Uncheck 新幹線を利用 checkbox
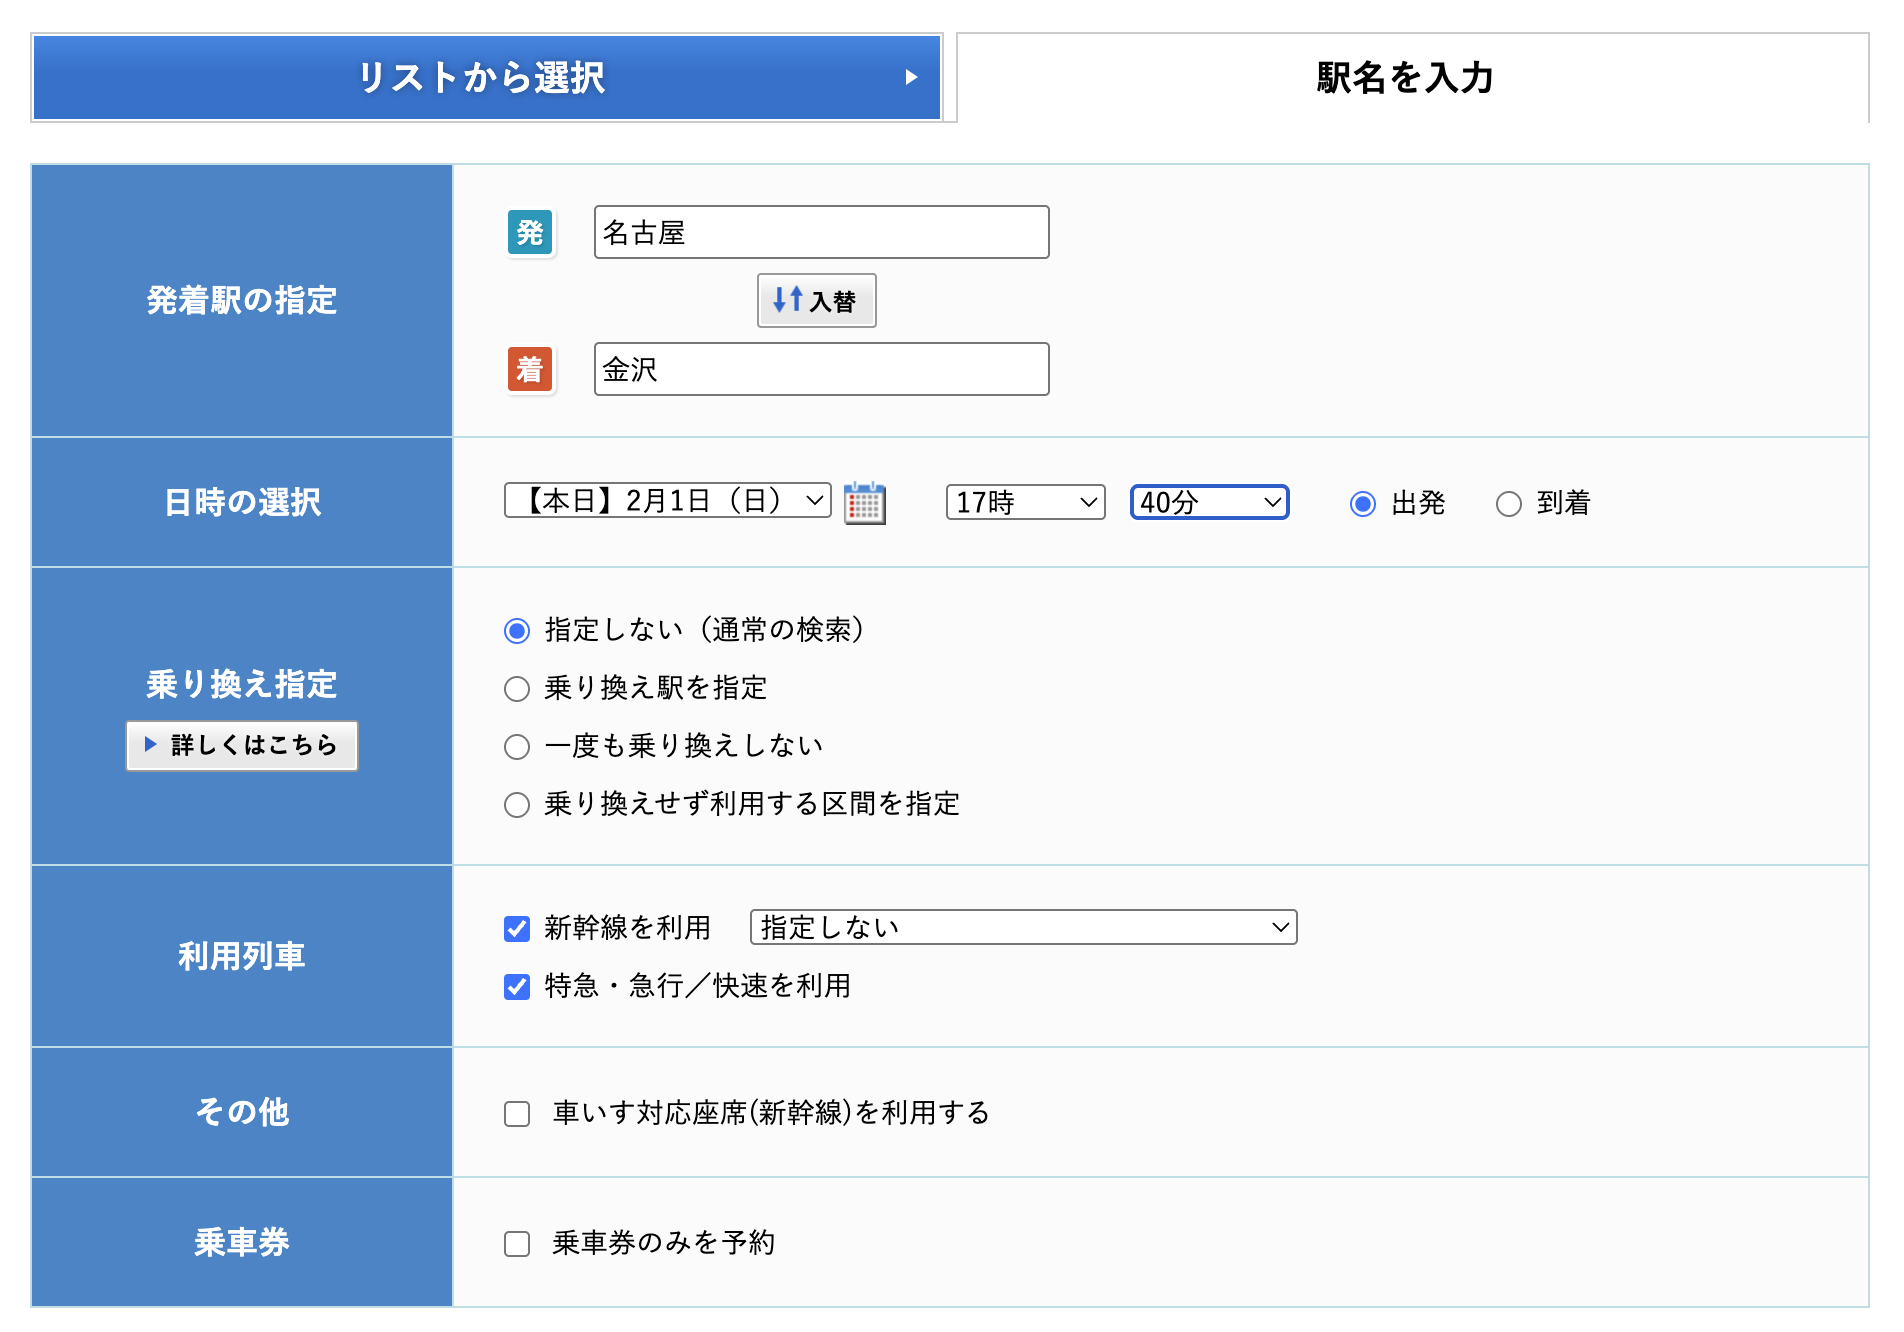The height and width of the screenshot is (1332, 1904). (516, 928)
